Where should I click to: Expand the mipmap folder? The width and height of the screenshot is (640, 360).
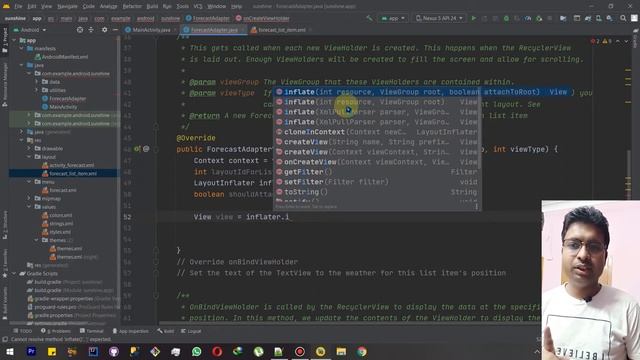[x=29, y=198]
